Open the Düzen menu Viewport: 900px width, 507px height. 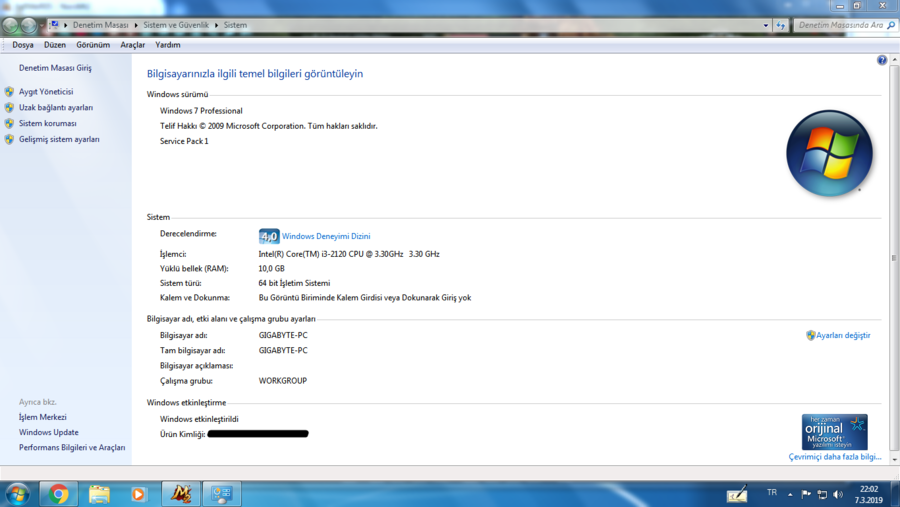tap(55, 45)
